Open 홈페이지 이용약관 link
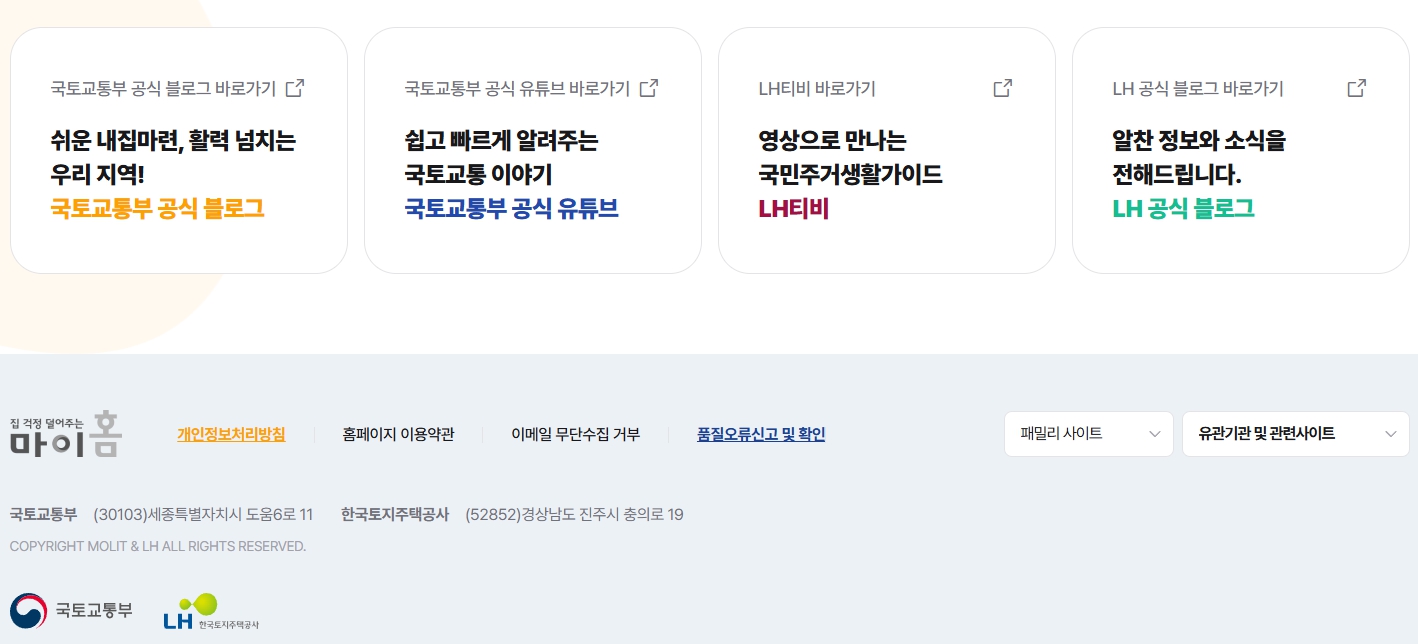This screenshot has width=1418, height=644. coord(398,434)
